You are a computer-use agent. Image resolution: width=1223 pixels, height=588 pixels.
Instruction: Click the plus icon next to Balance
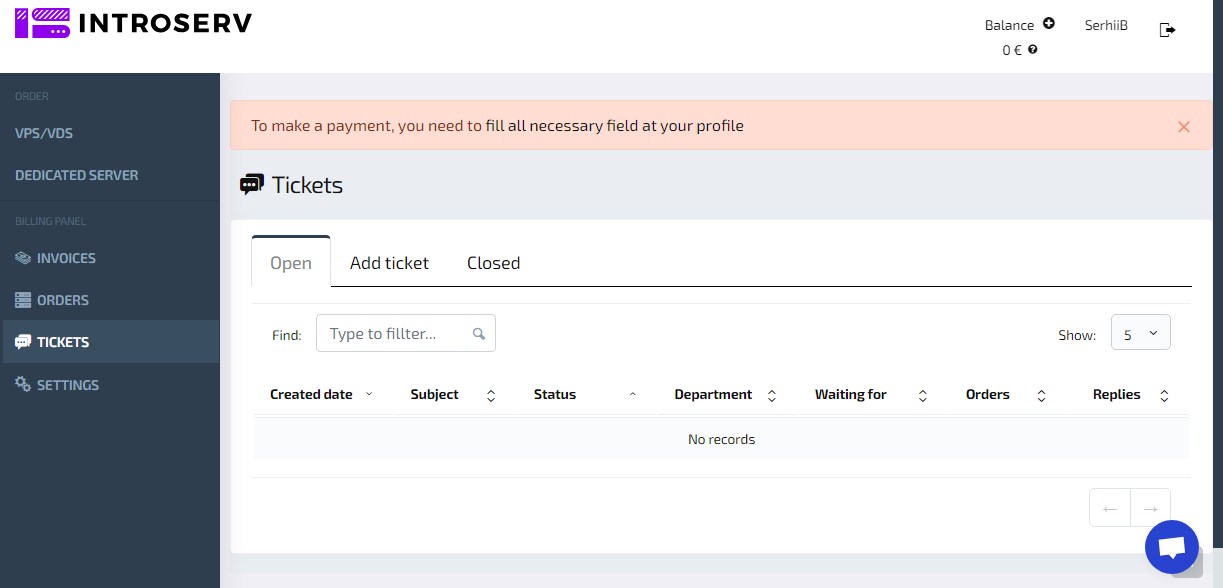pos(1048,24)
